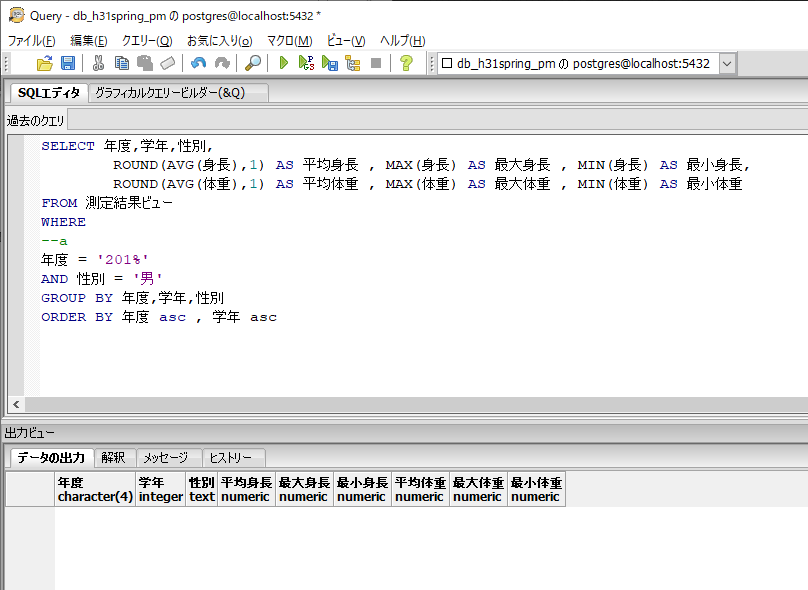This screenshot has height=590, width=808.
Task: Click the find magnifying glass icon
Action: pos(253,63)
